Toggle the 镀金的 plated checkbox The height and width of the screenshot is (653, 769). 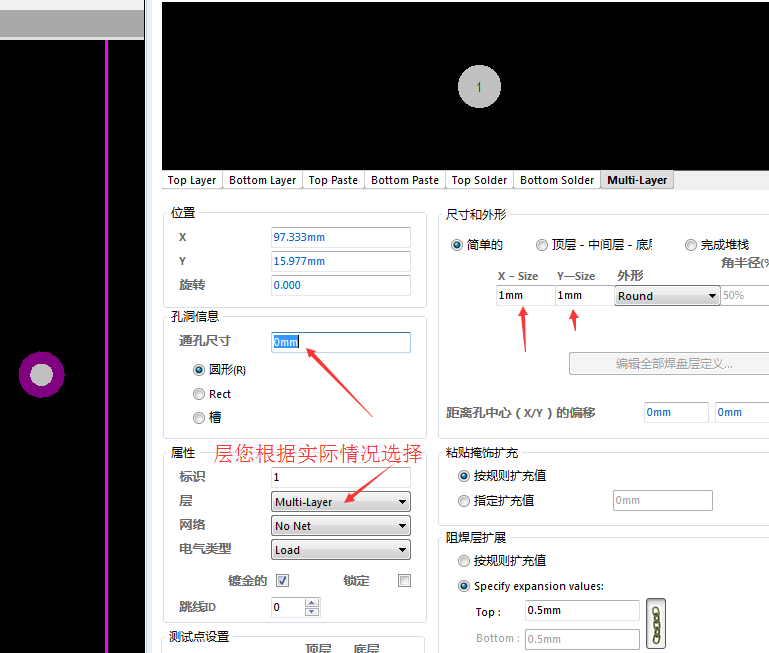pos(282,580)
